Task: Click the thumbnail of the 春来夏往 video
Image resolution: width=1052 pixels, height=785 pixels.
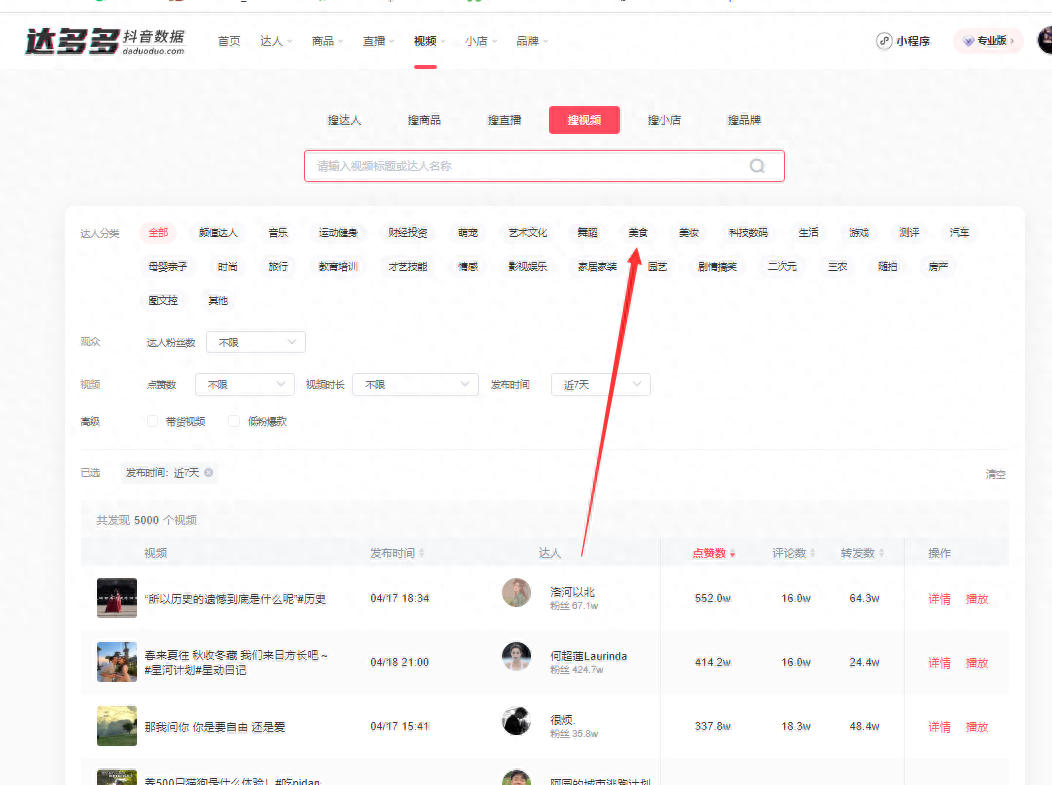Action: [117, 661]
